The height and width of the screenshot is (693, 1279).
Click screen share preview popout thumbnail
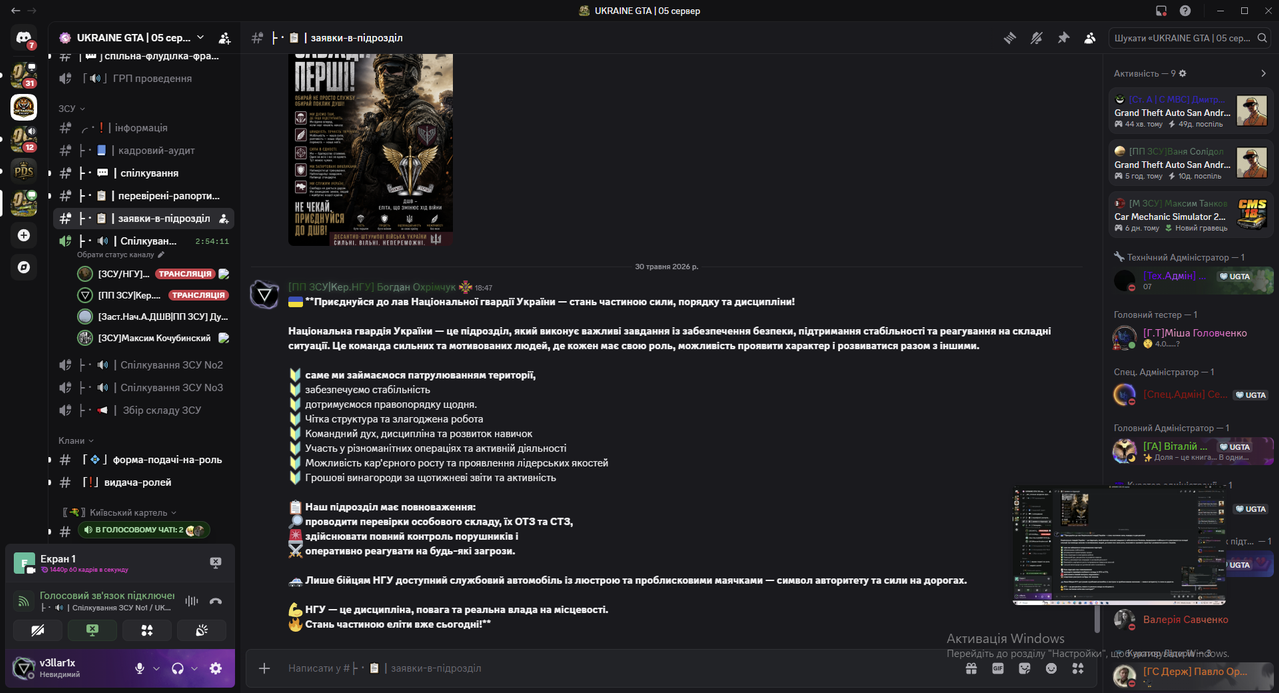1119,546
